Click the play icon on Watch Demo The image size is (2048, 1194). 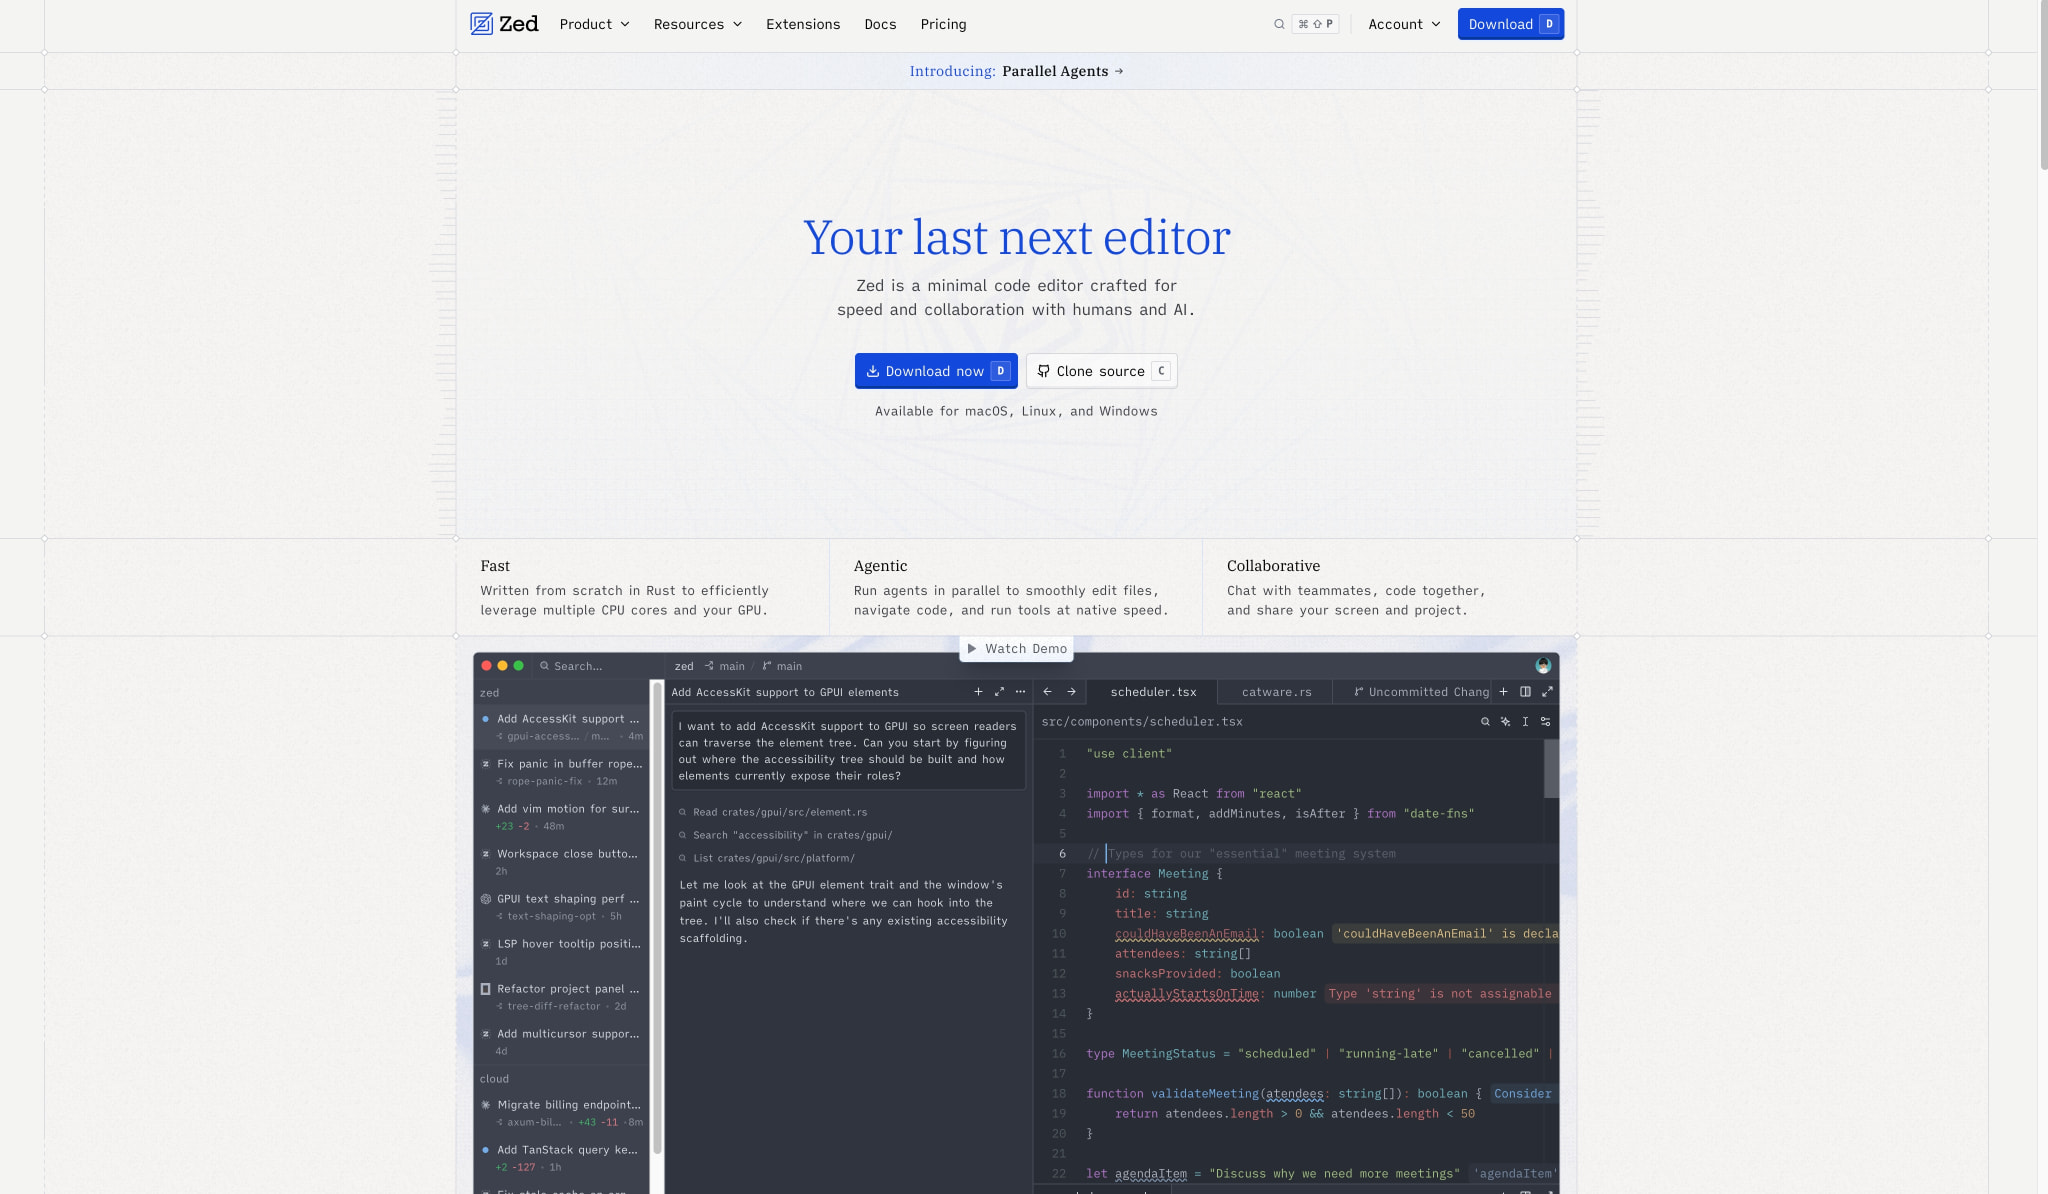(971, 649)
